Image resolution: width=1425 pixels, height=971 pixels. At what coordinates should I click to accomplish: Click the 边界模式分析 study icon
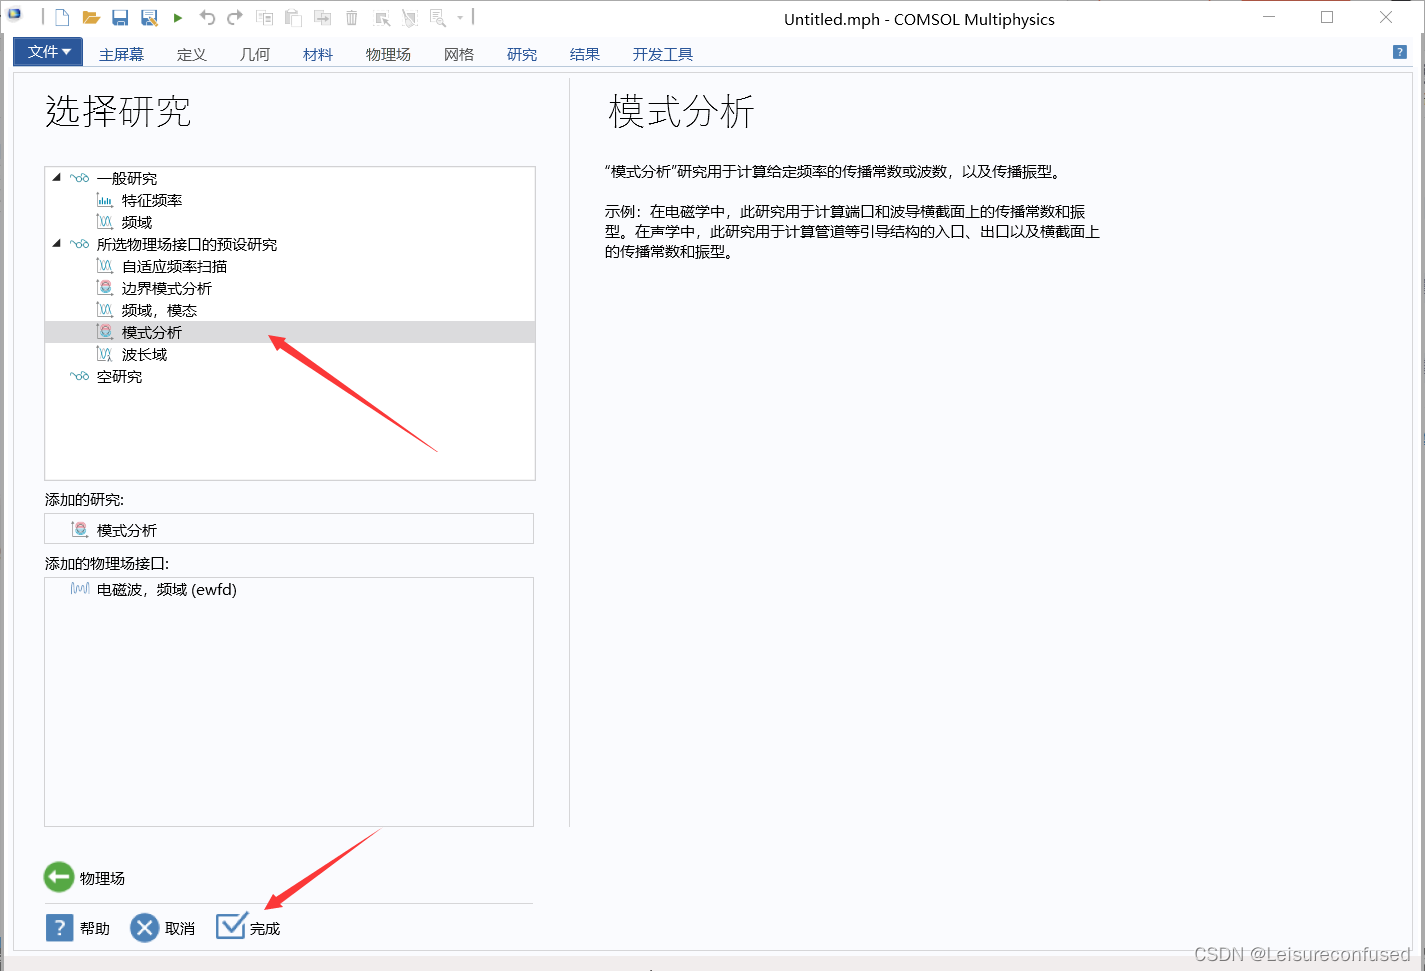pyautogui.click(x=104, y=288)
